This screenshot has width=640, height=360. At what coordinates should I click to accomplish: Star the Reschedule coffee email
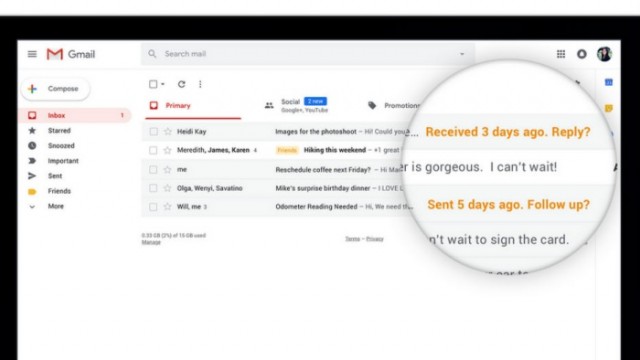(x=167, y=169)
